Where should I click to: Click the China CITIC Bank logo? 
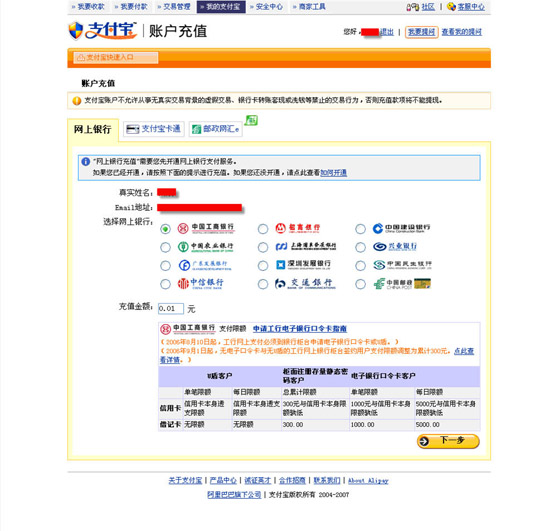click(200, 283)
